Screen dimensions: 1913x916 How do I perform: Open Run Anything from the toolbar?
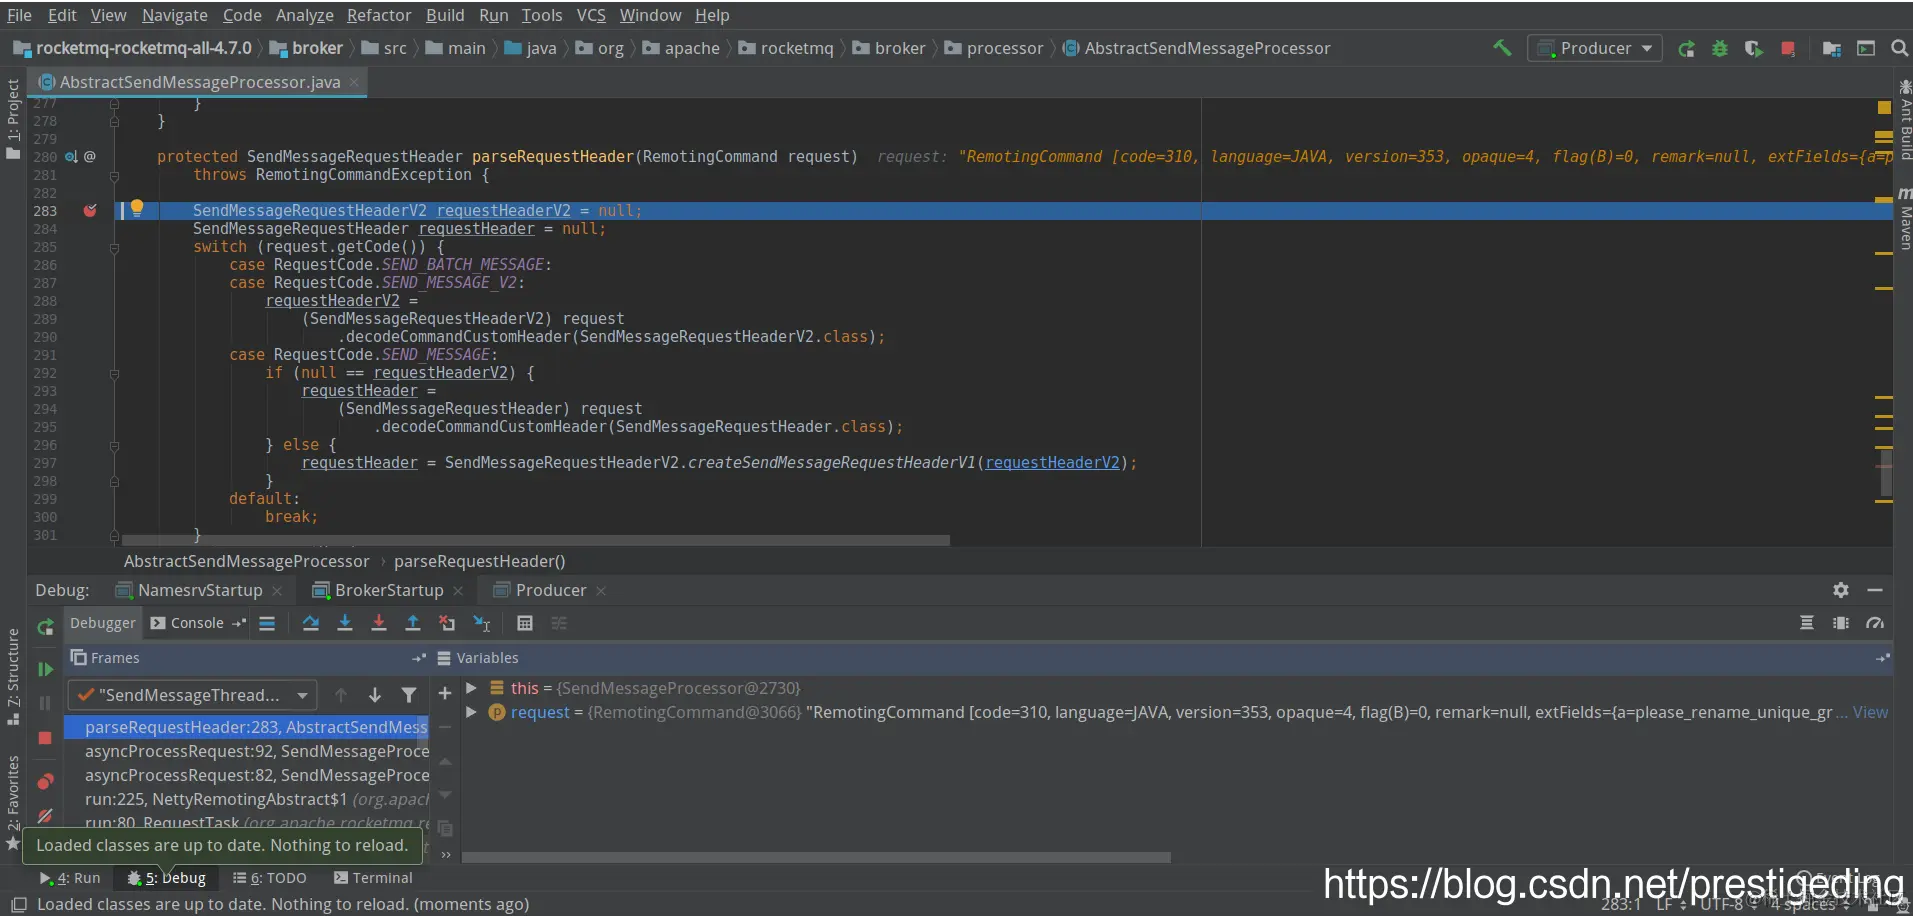coord(1866,48)
